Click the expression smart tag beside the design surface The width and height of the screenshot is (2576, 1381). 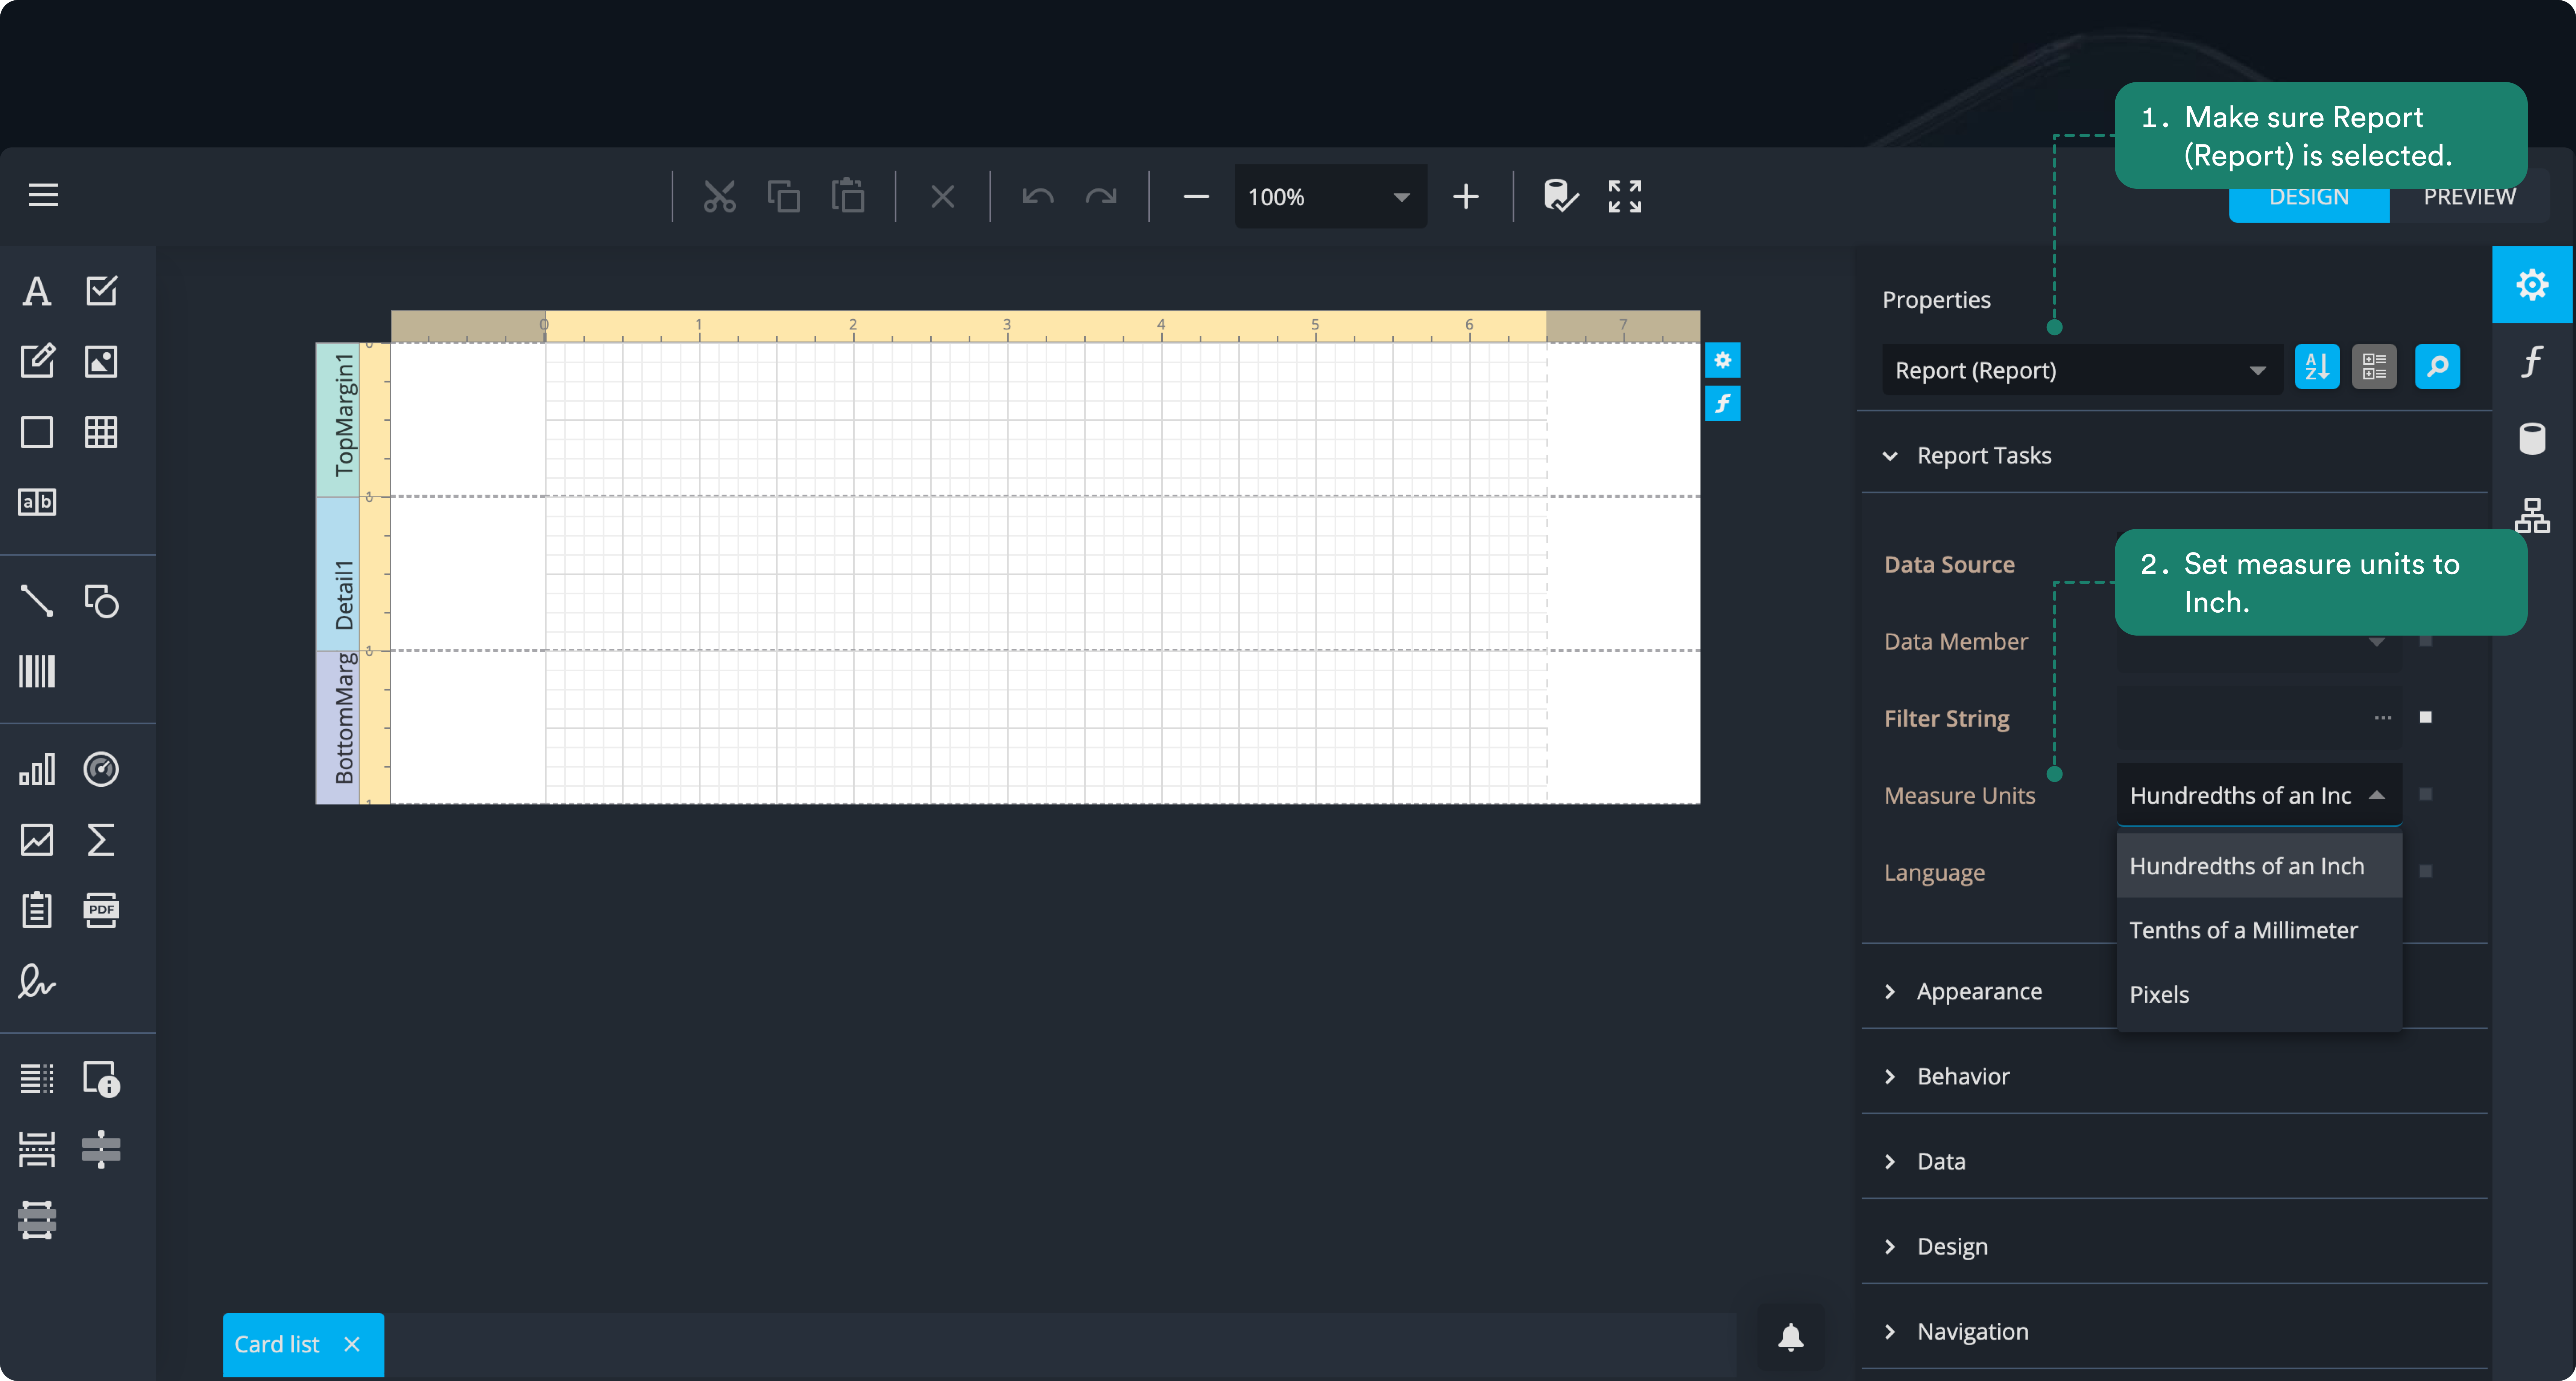point(1722,403)
